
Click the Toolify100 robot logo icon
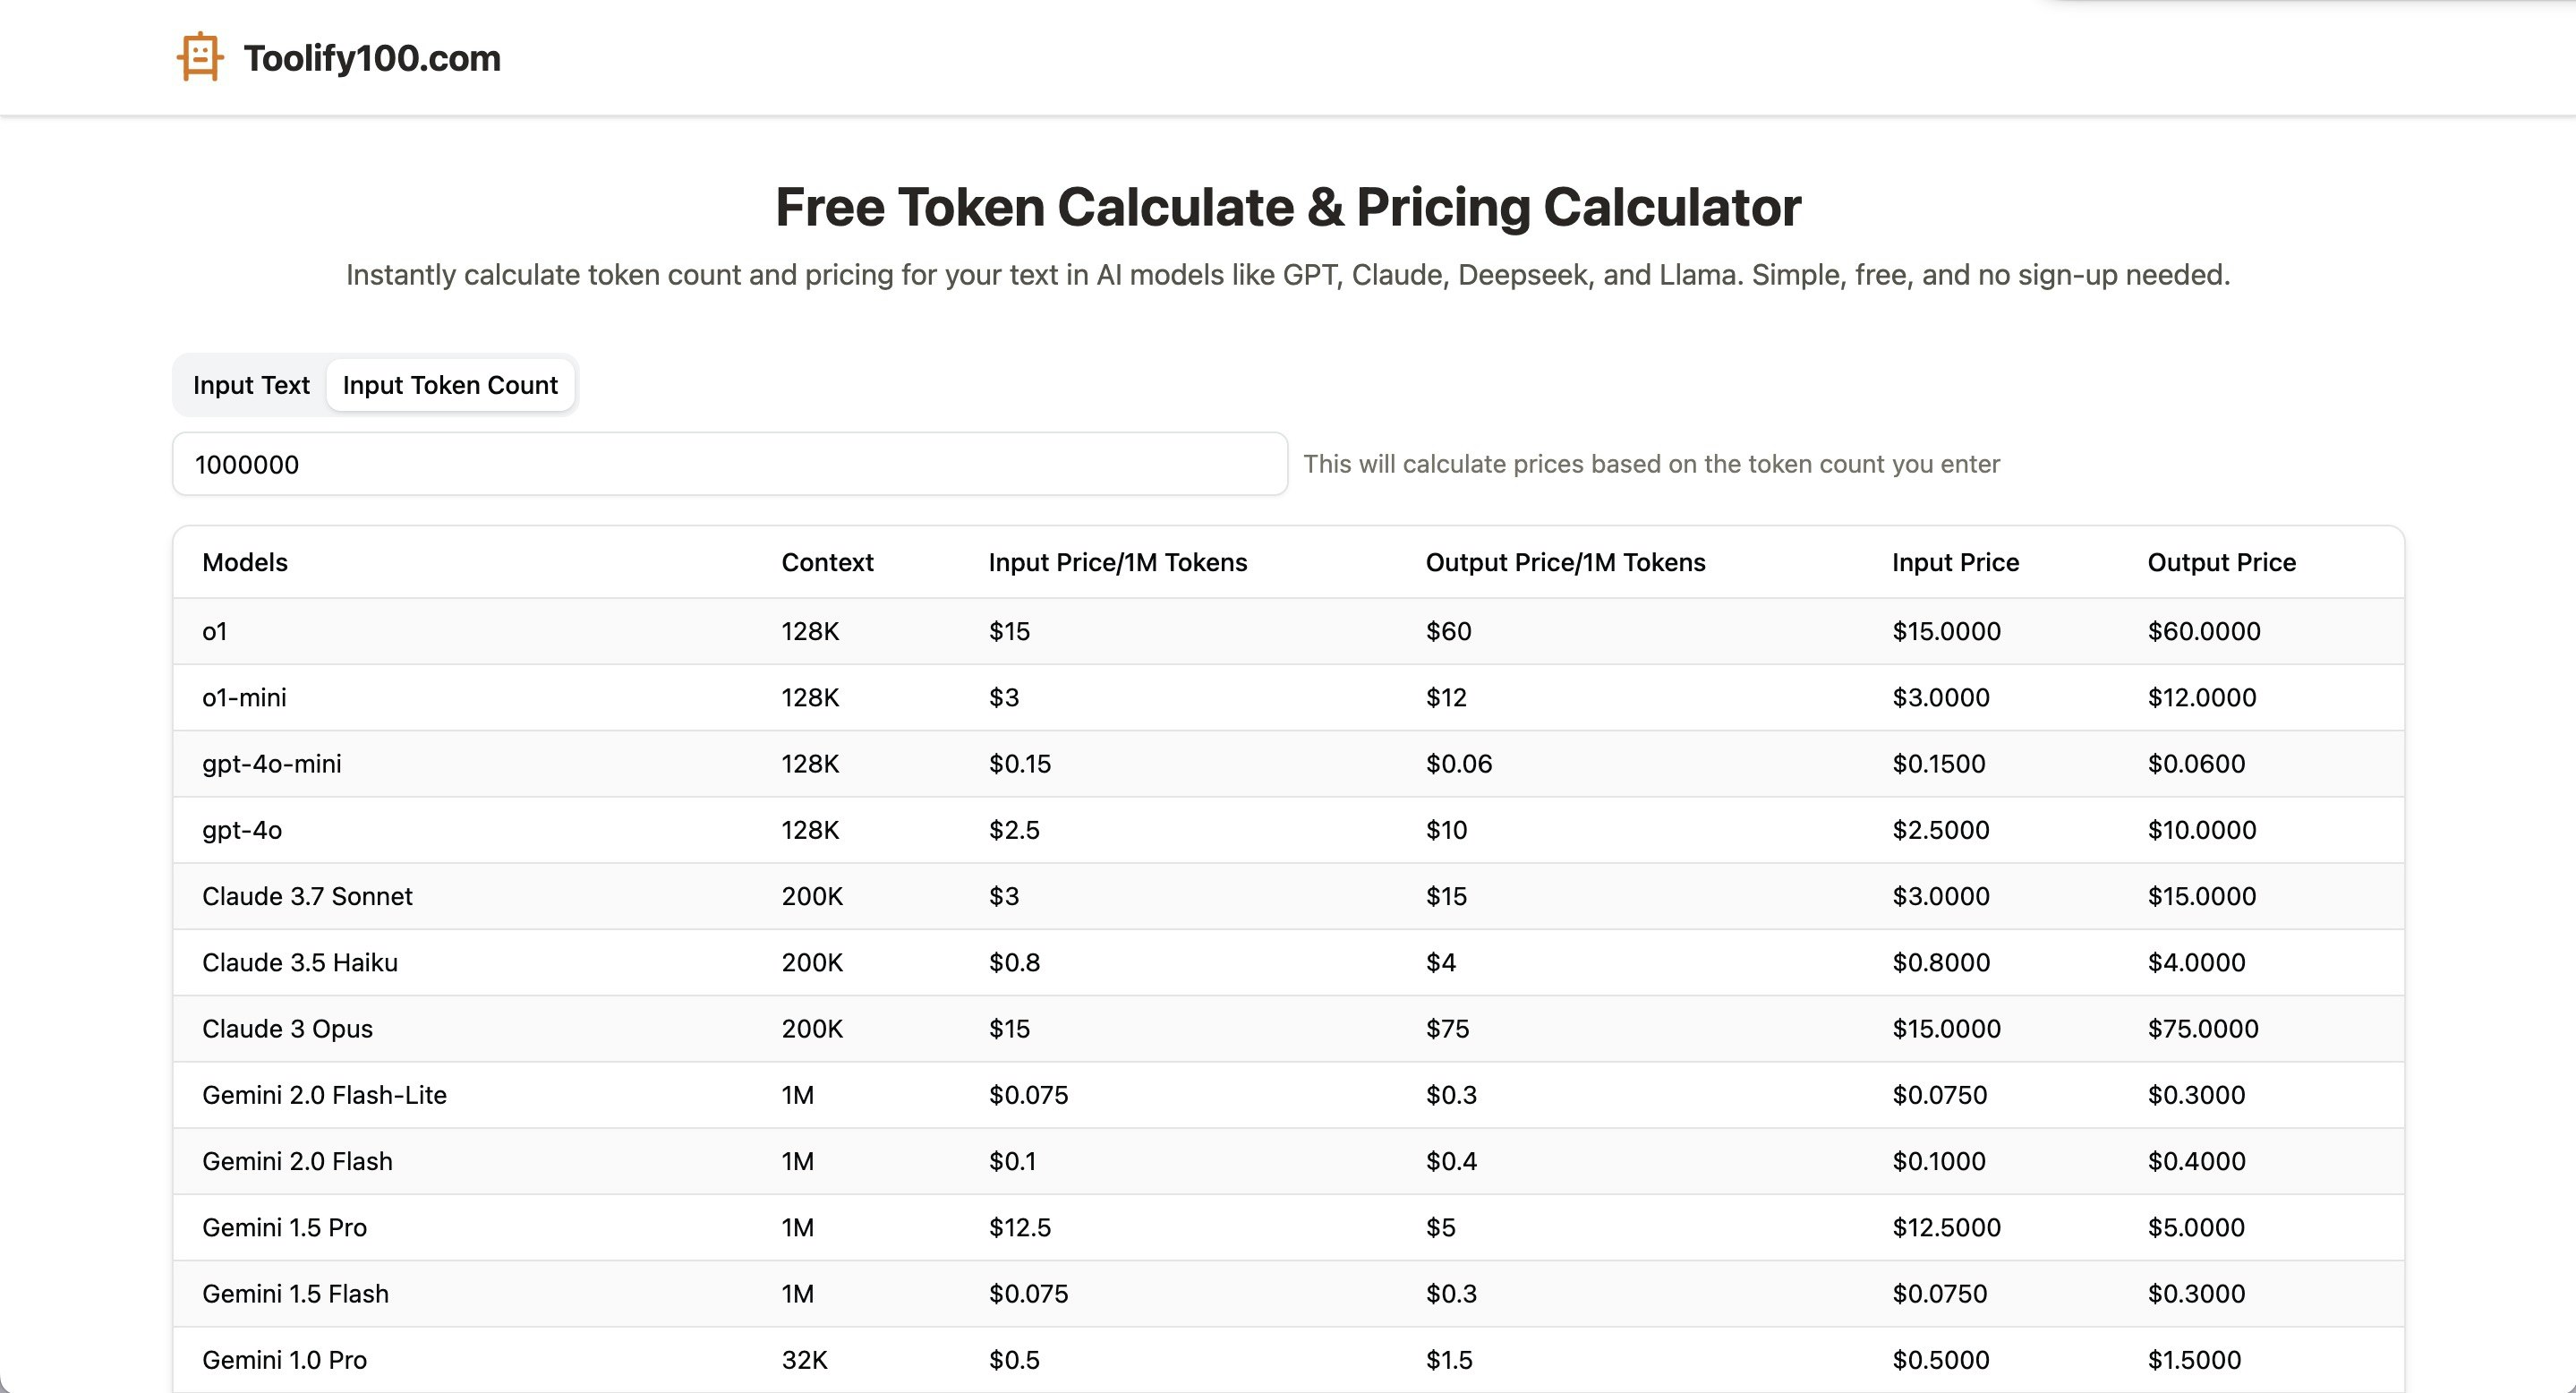point(200,57)
